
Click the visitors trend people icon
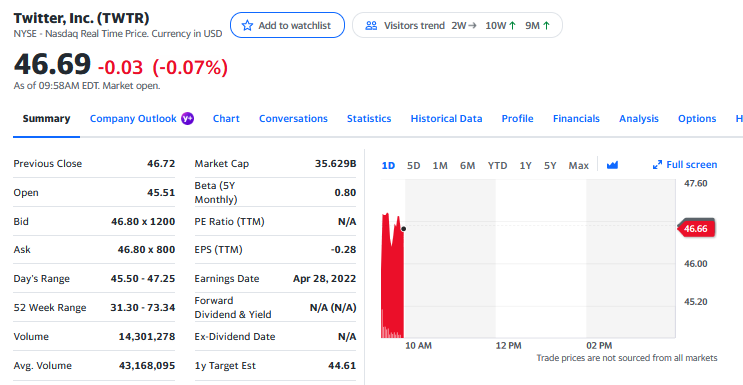coord(372,26)
